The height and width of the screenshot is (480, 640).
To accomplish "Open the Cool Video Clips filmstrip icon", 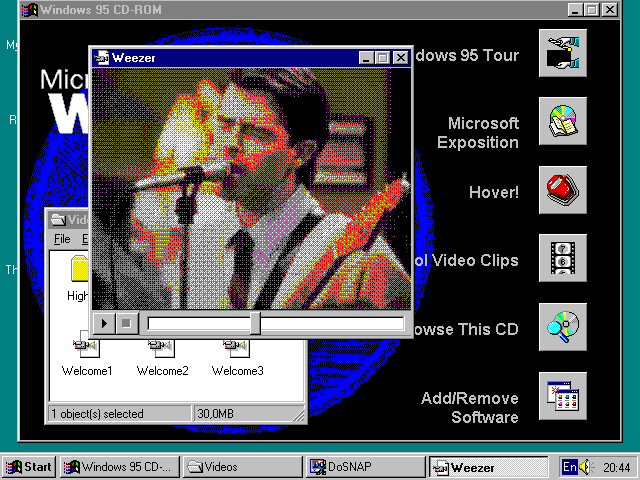I will tap(562, 258).
